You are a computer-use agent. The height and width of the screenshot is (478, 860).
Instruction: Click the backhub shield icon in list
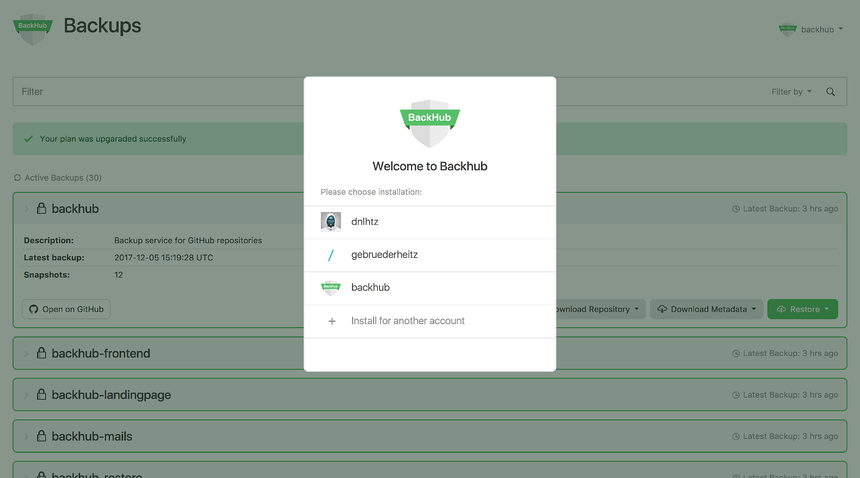coord(331,288)
